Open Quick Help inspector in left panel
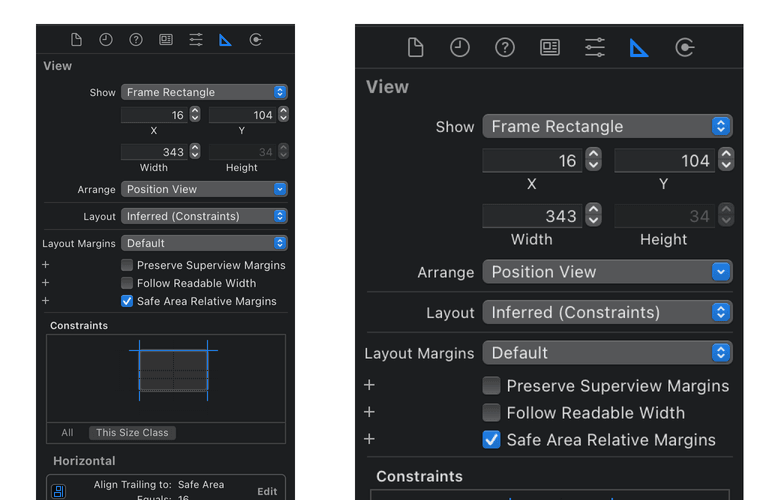Screen dimensions: 780x500 click(x=136, y=39)
